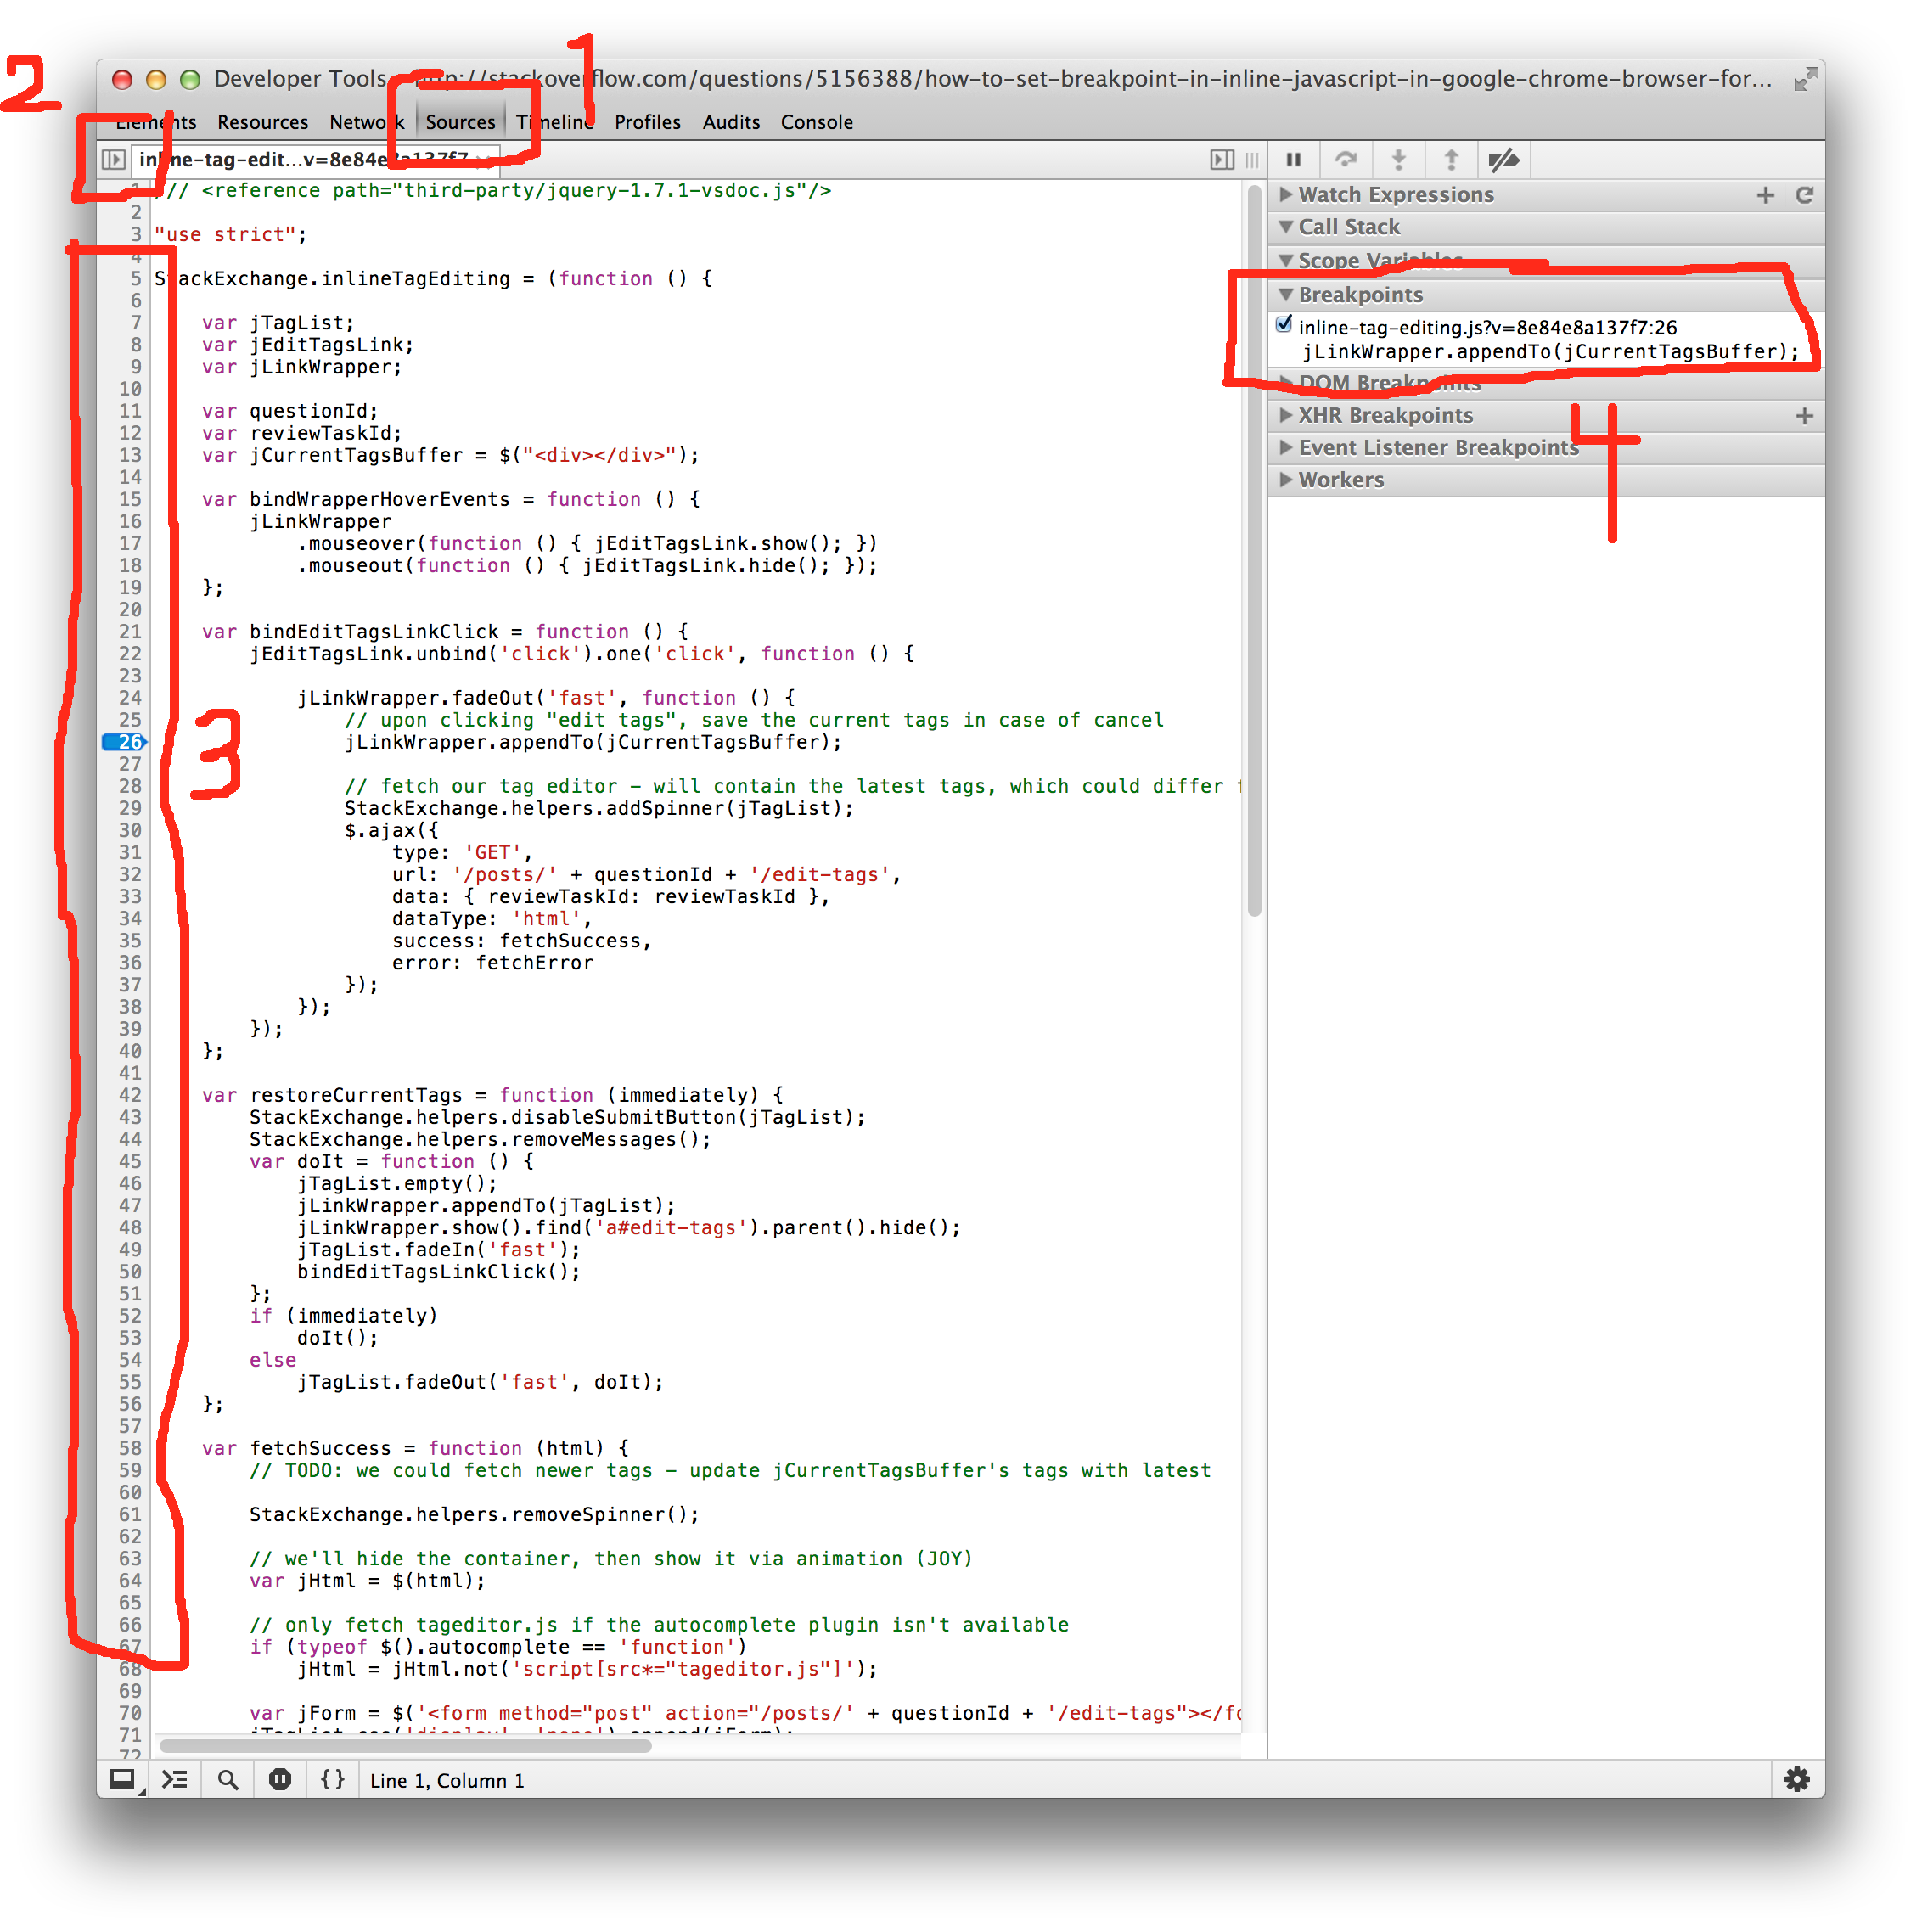Click the Step out icon

[1451, 160]
